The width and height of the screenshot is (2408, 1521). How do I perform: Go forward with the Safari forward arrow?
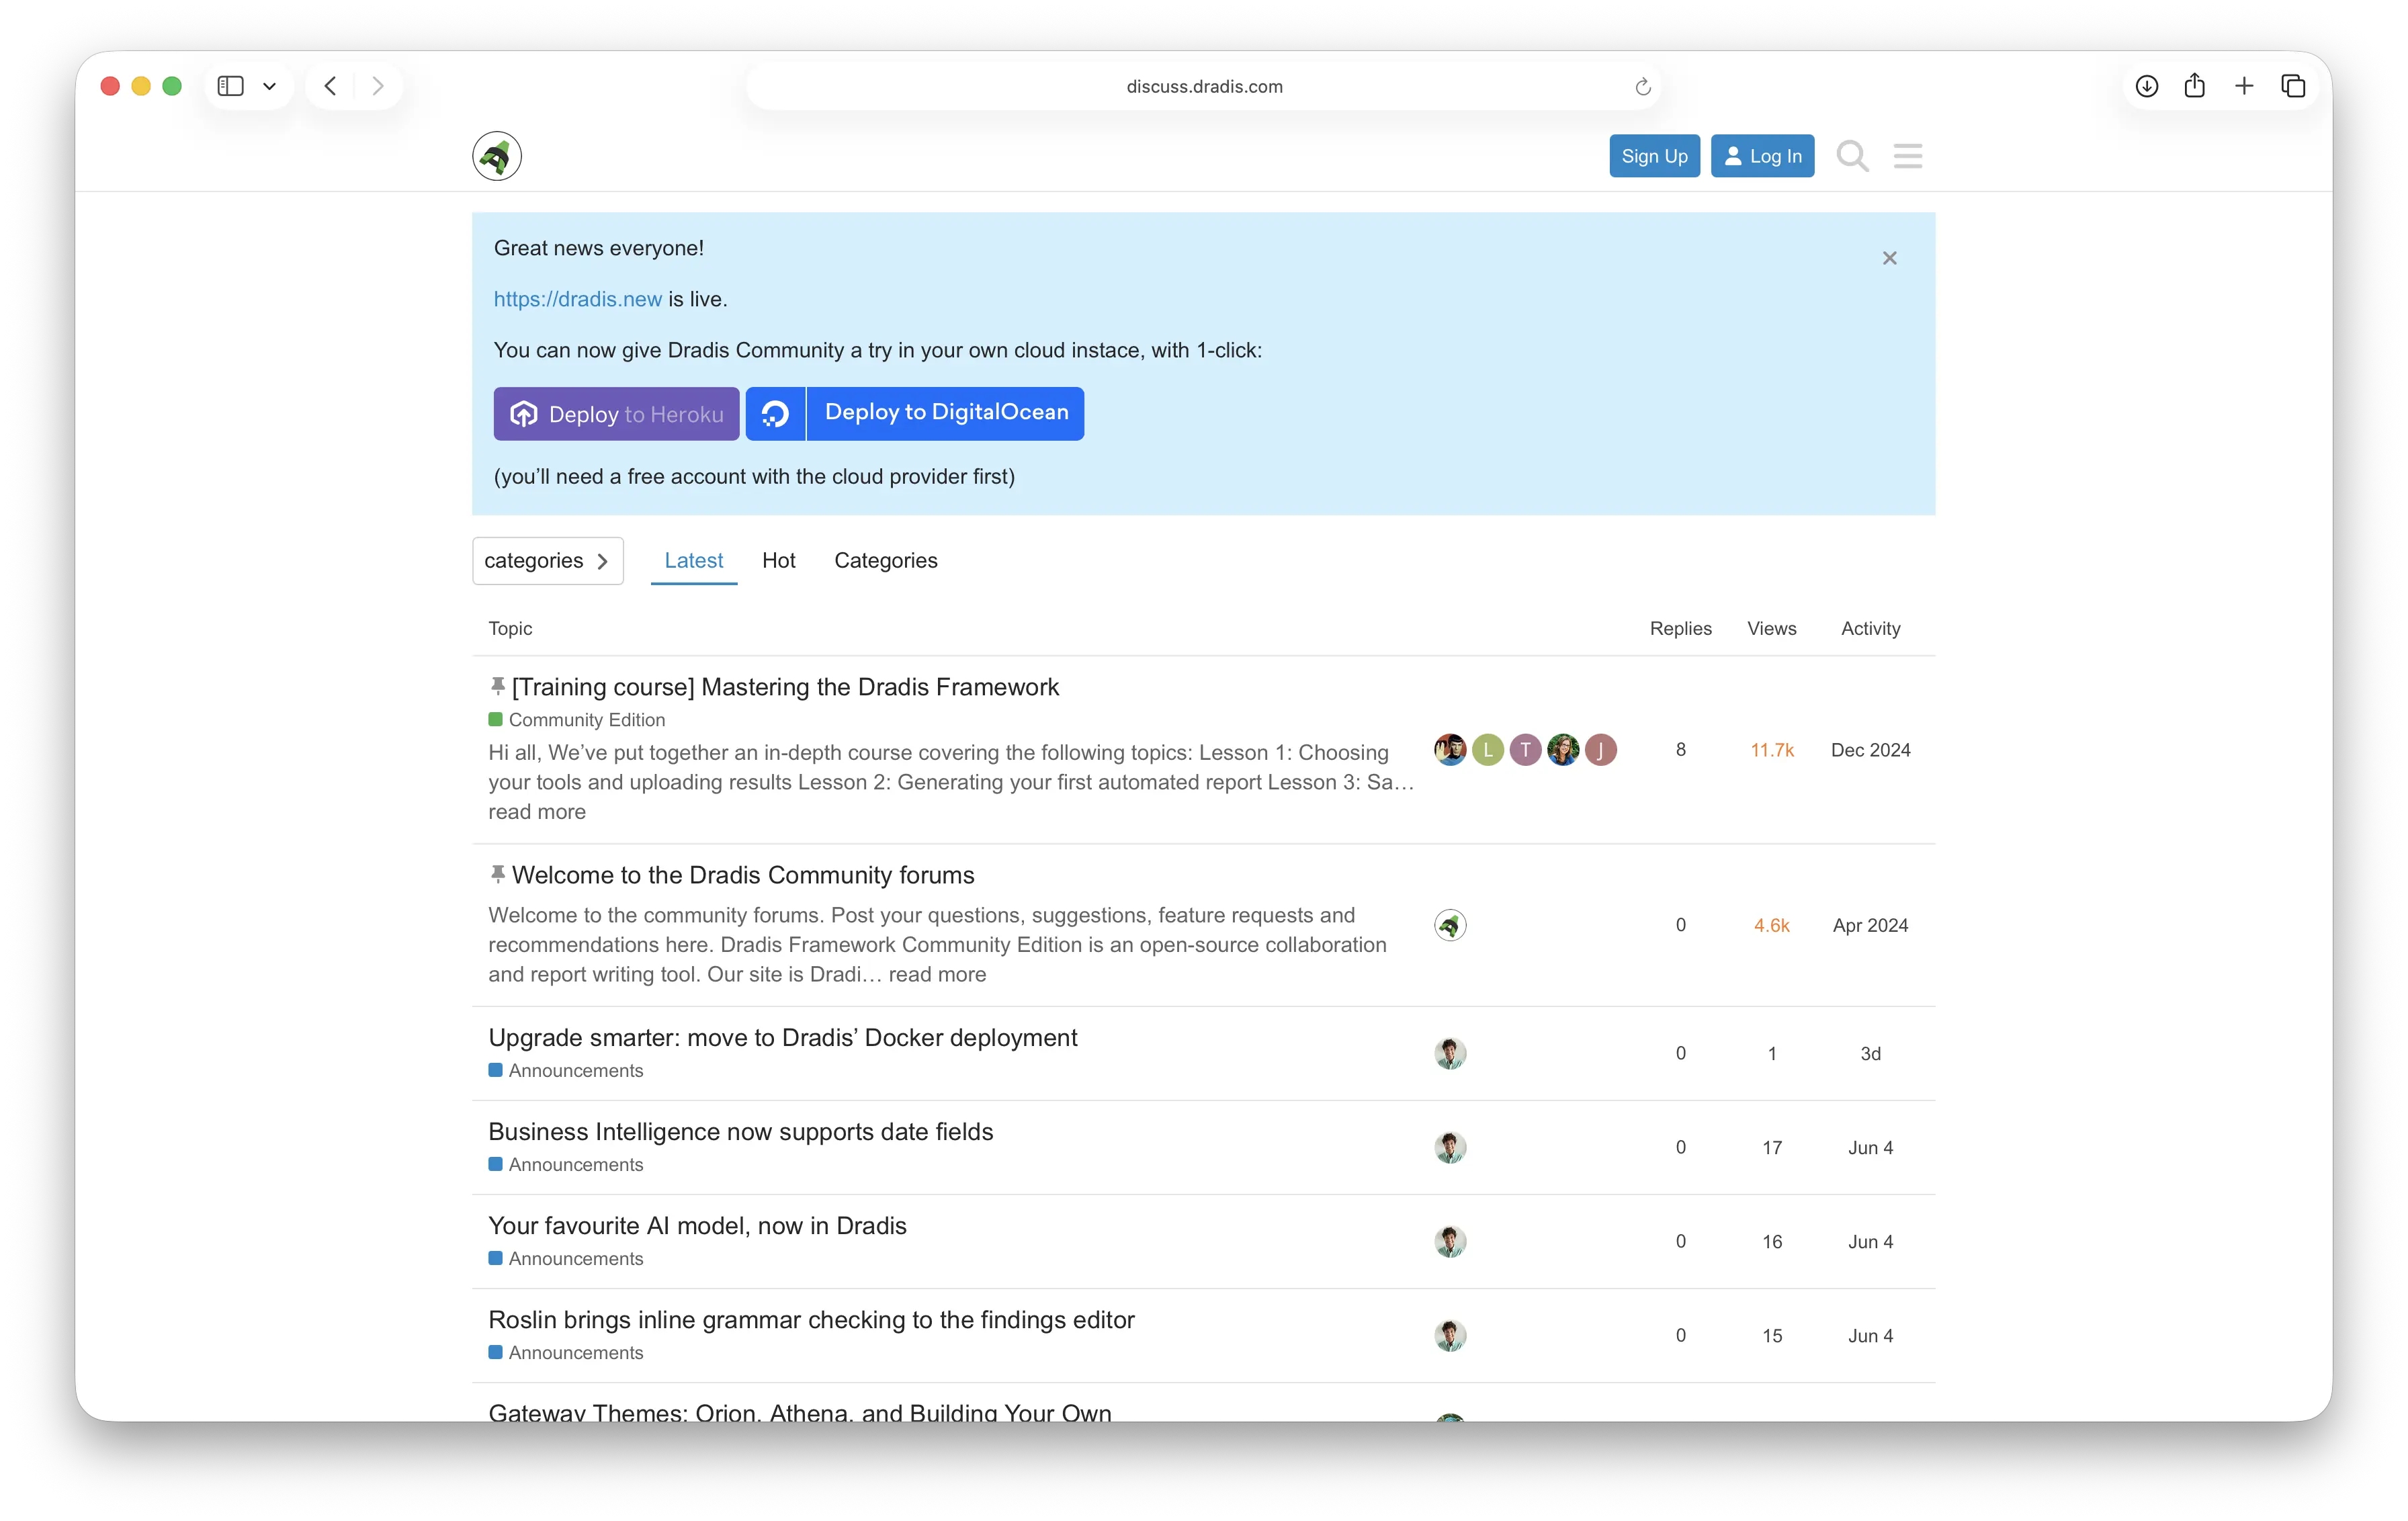377,86
